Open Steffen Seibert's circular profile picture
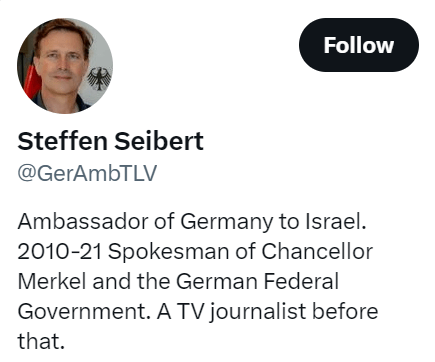 pos(65,66)
